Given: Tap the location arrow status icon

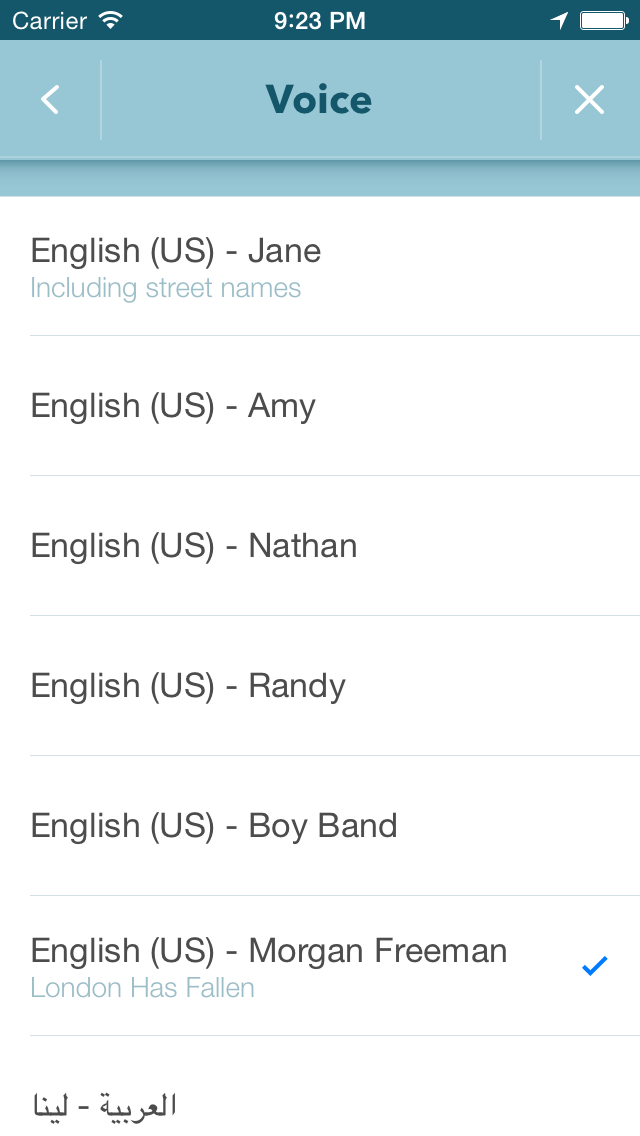Looking at the screenshot, I should coord(559,20).
